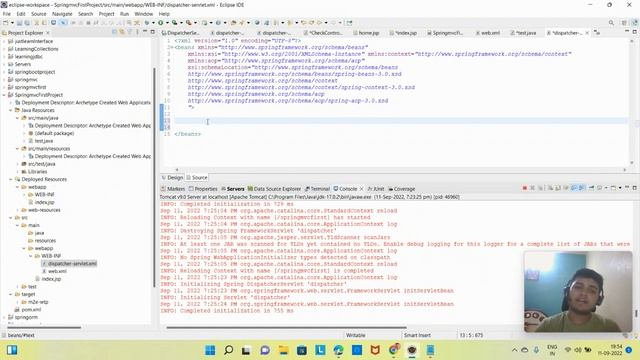Show hidden system tray icons chevron

click(514, 350)
